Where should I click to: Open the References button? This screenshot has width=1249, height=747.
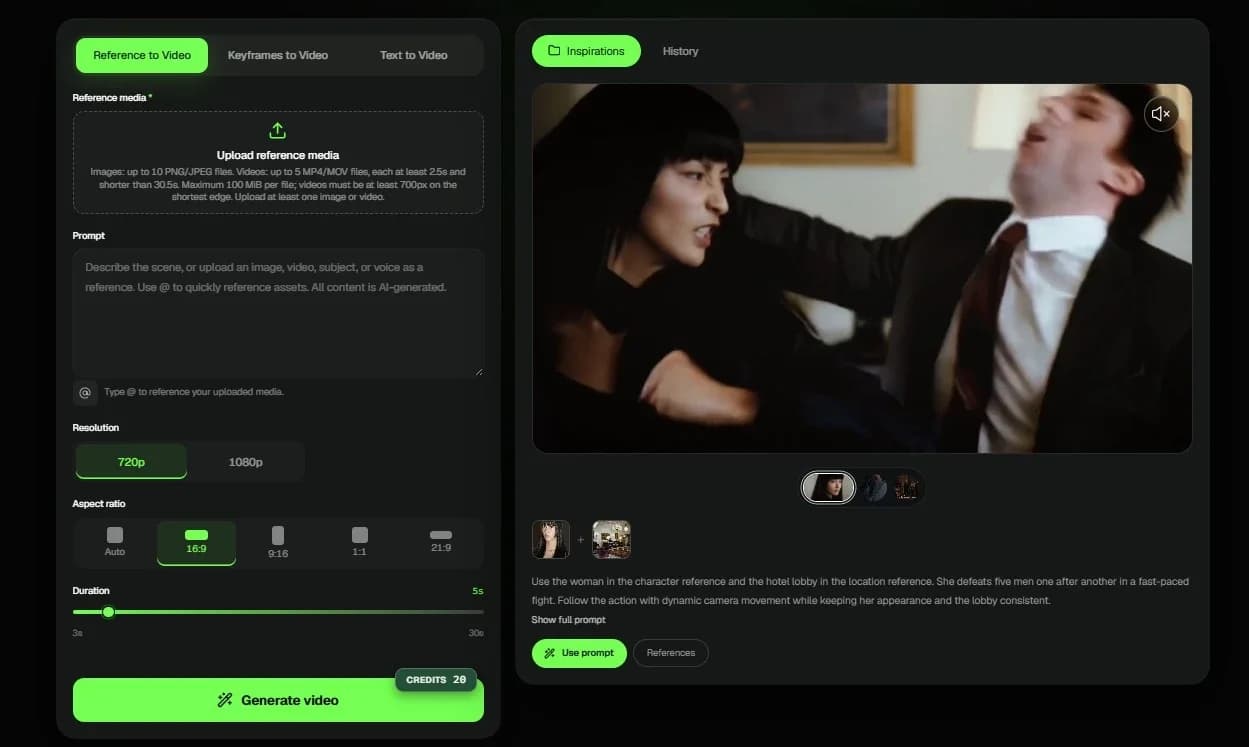(671, 653)
